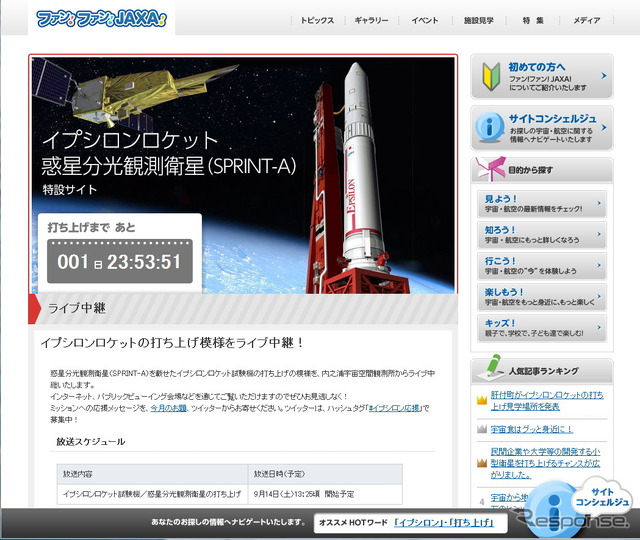Viewport: 640px width, 540px height.
Task: Click the arrow on the 楽しもう! row
Action: pos(599,296)
